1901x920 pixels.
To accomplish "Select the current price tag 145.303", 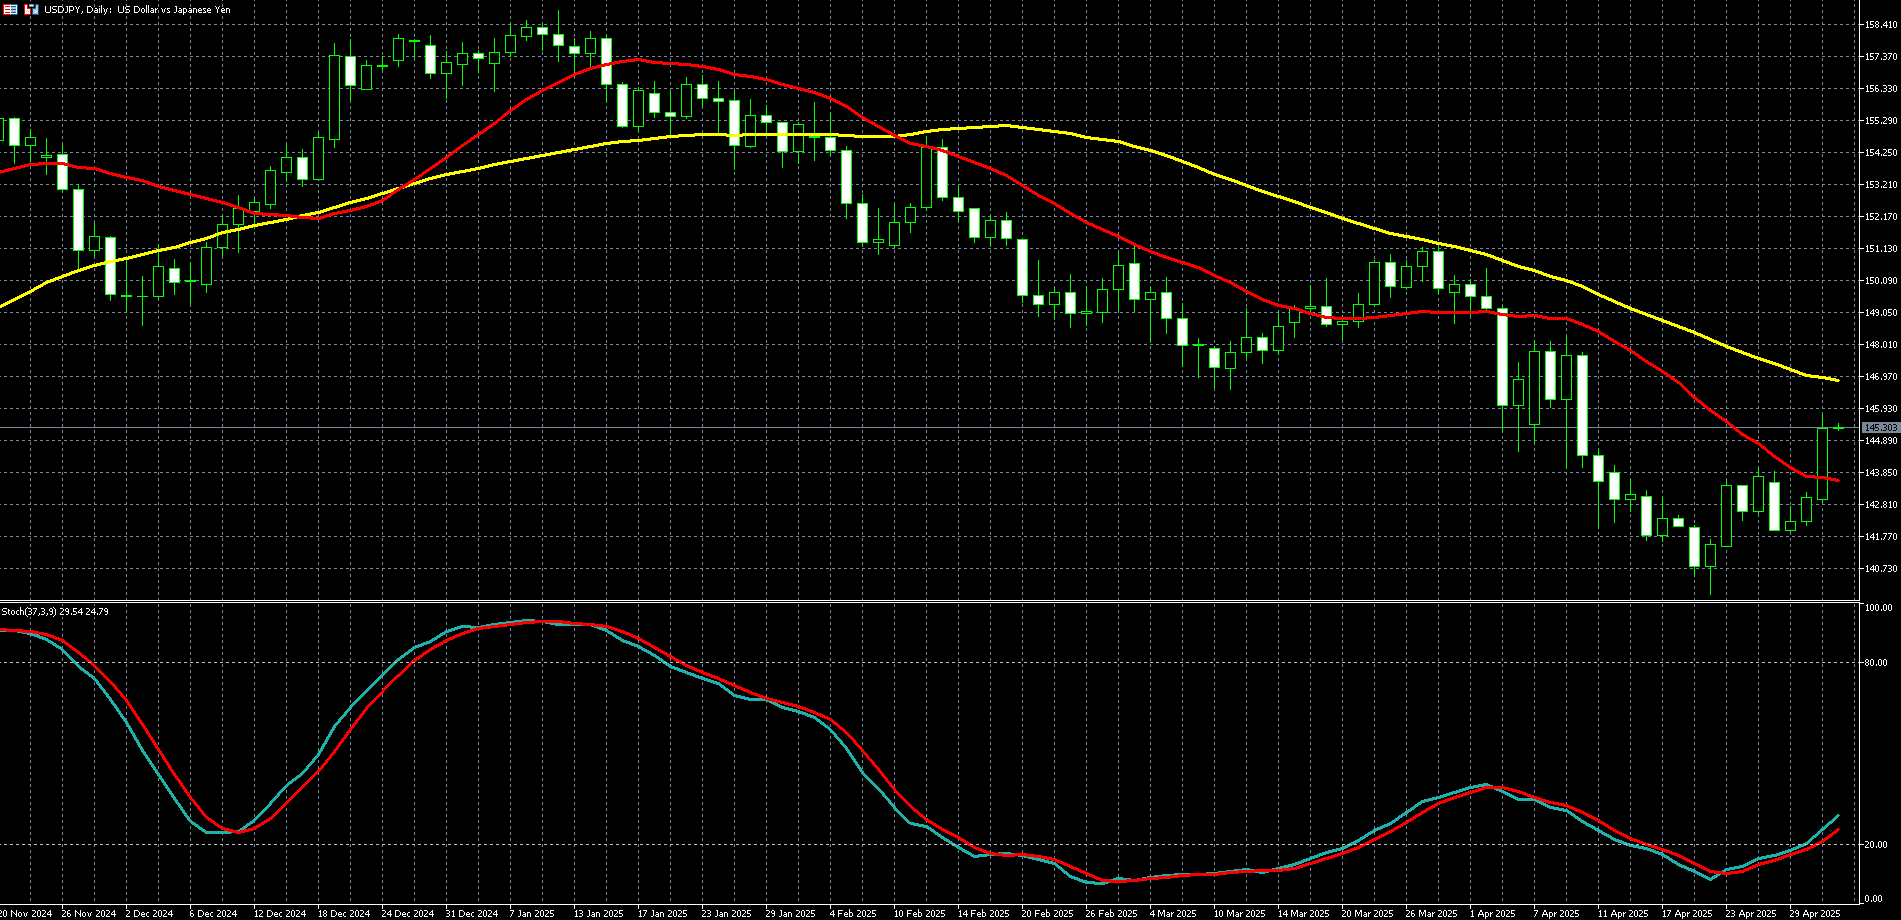I will 1880,428.
